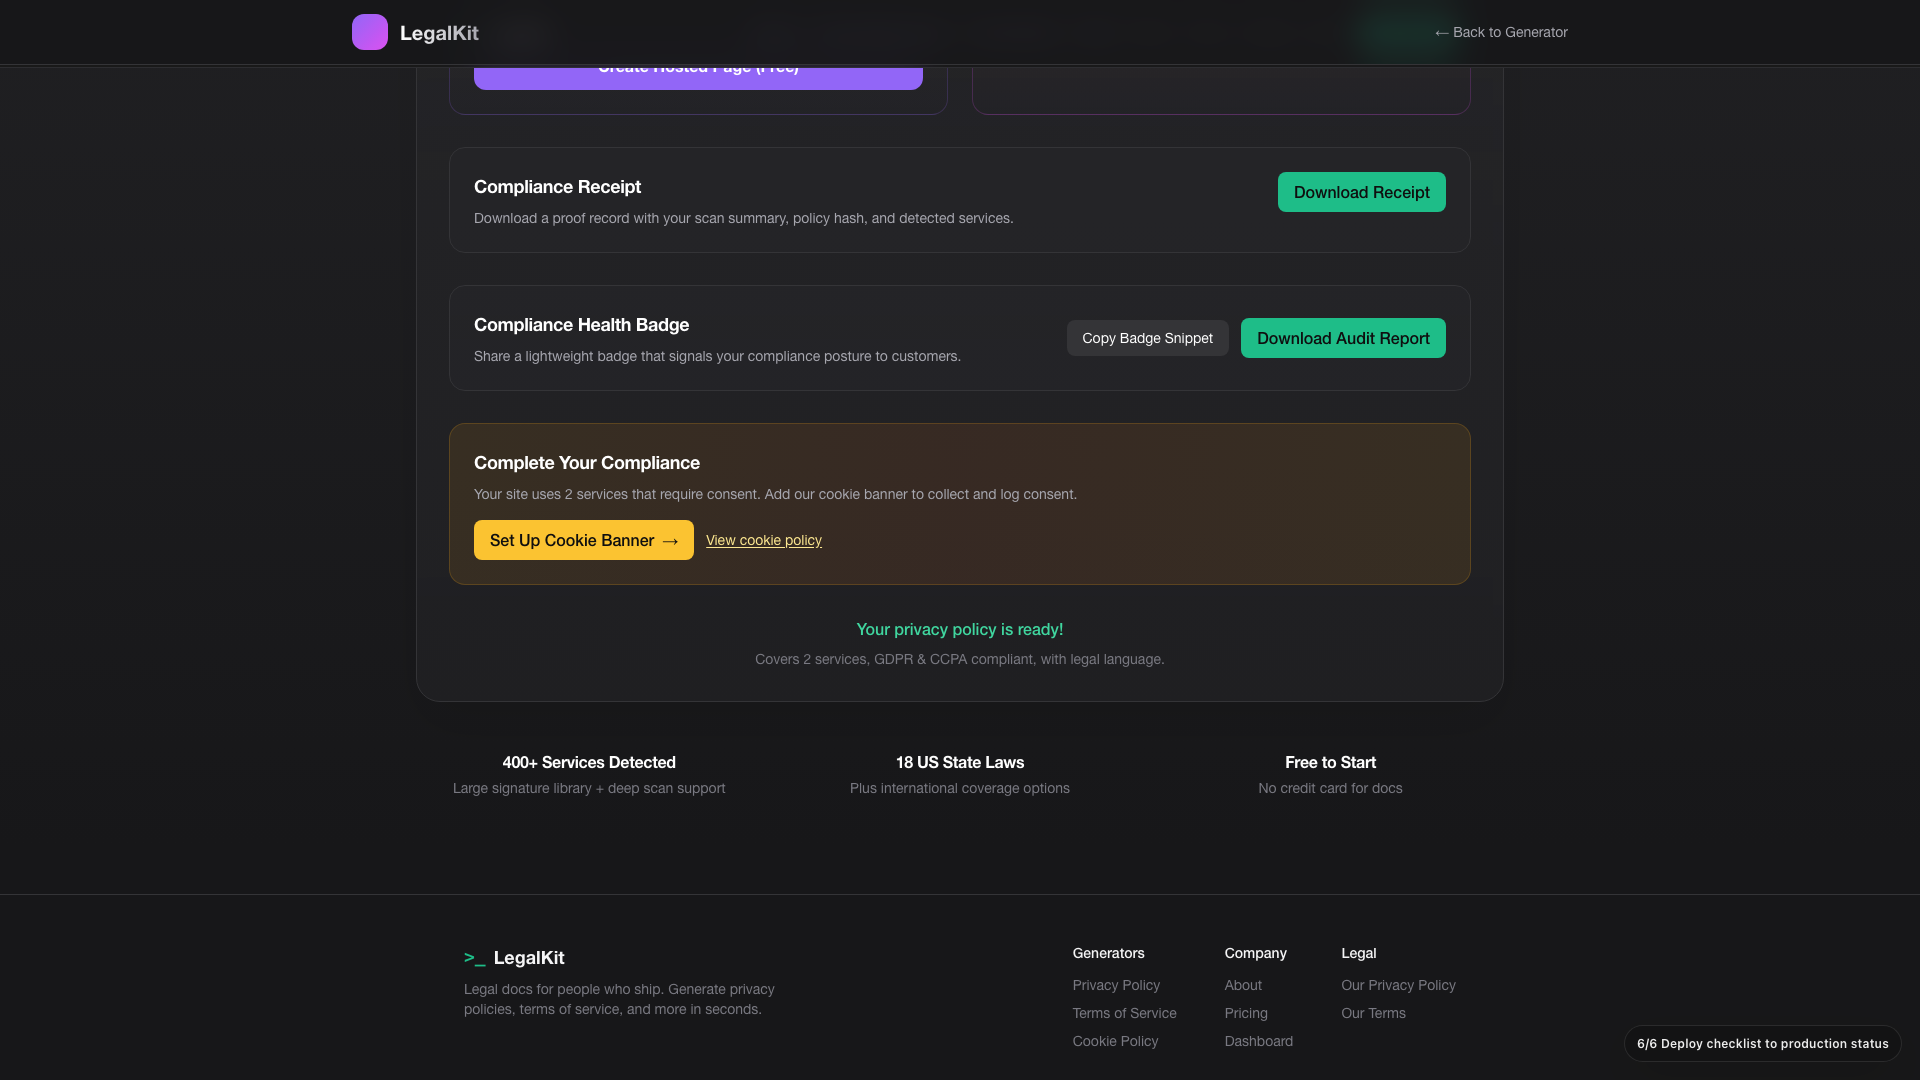This screenshot has width=1920, height=1080.
Task: Click Download Audit Report
Action: [1342, 337]
